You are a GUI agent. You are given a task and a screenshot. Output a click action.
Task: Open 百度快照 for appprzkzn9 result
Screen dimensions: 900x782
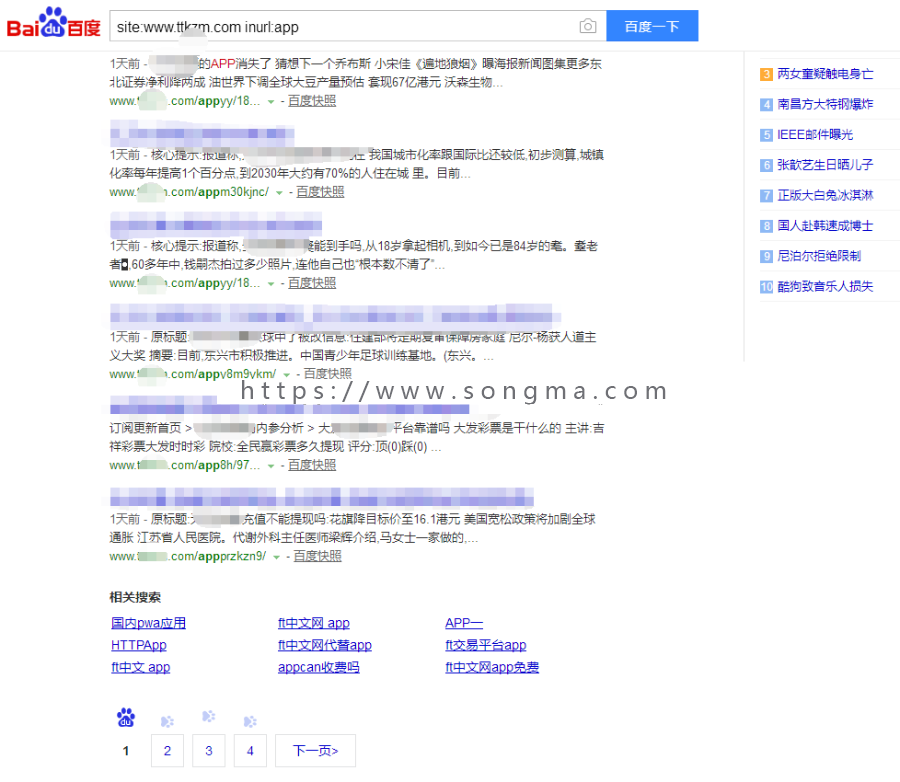pos(317,556)
